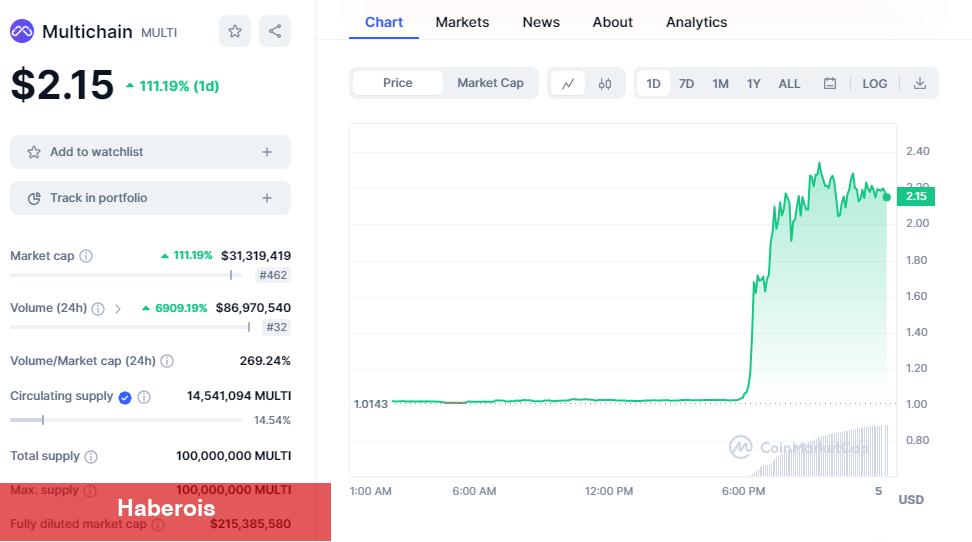Open Volume (24h) info icon
972x542 pixels.
click(98, 308)
